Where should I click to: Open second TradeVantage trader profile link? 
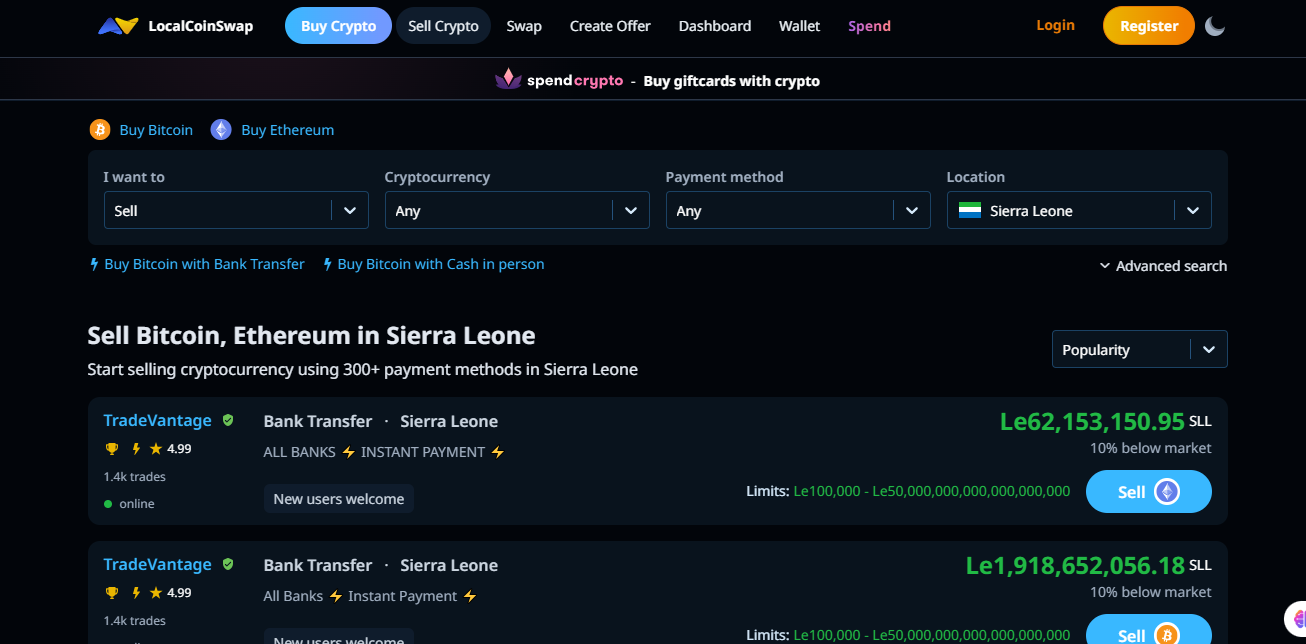tap(157, 564)
